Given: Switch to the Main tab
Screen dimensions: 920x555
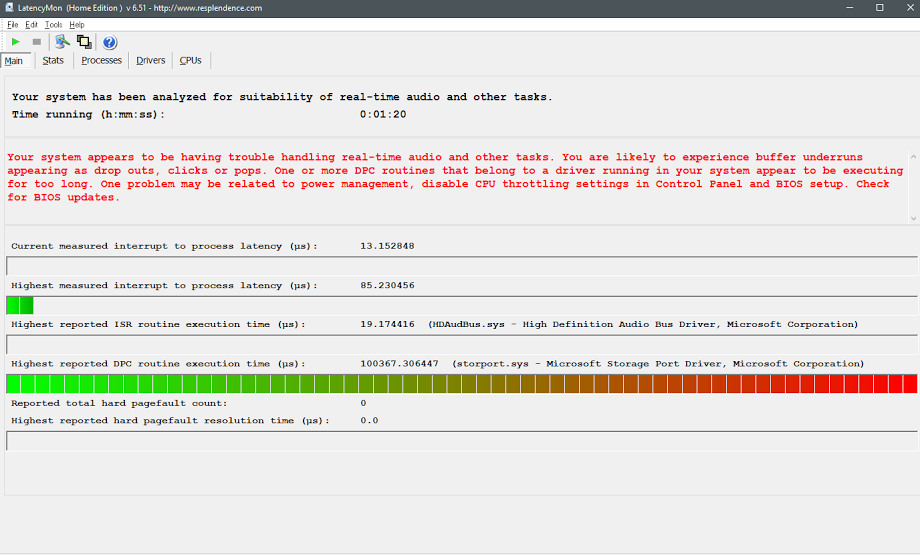Looking at the screenshot, I should point(14,60).
